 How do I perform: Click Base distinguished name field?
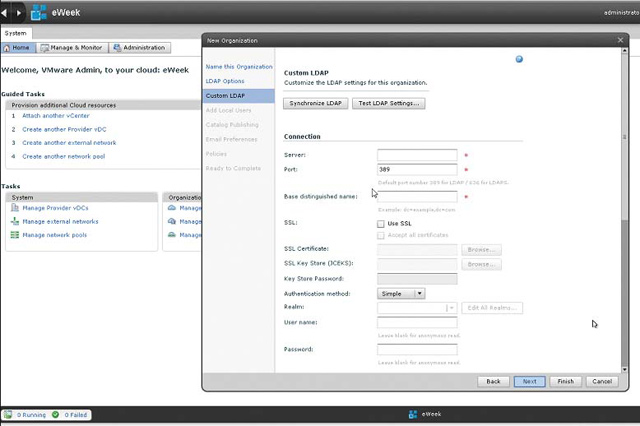coord(417,197)
